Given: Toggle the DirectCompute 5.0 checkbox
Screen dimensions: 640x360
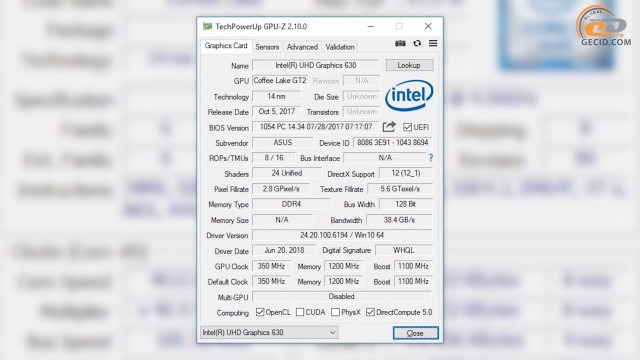Looking at the screenshot, I should [x=370, y=312].
